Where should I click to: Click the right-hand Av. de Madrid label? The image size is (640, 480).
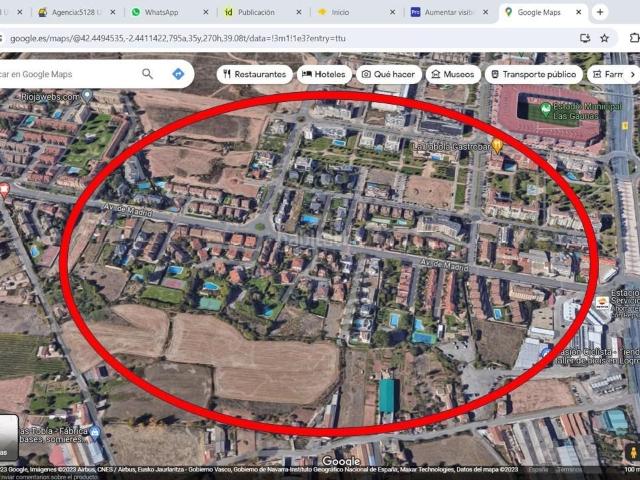pyautogui.click(x=444, y=264)
